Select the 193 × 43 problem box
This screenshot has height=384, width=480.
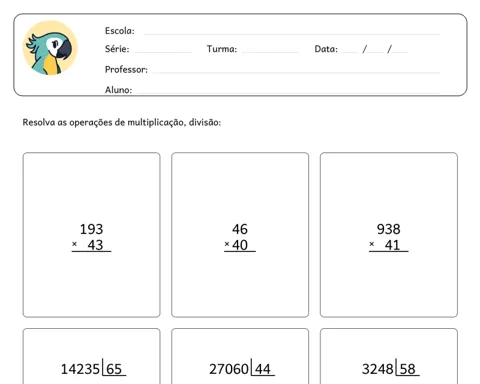91,235
